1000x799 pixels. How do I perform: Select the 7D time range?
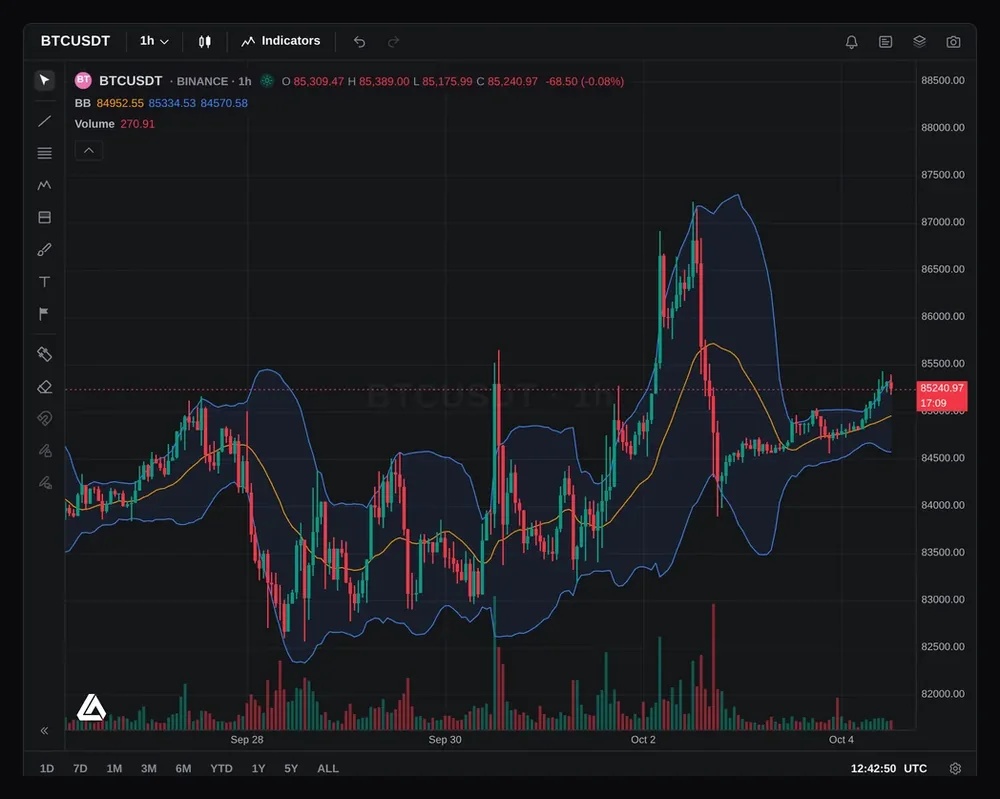click(80, 768)
